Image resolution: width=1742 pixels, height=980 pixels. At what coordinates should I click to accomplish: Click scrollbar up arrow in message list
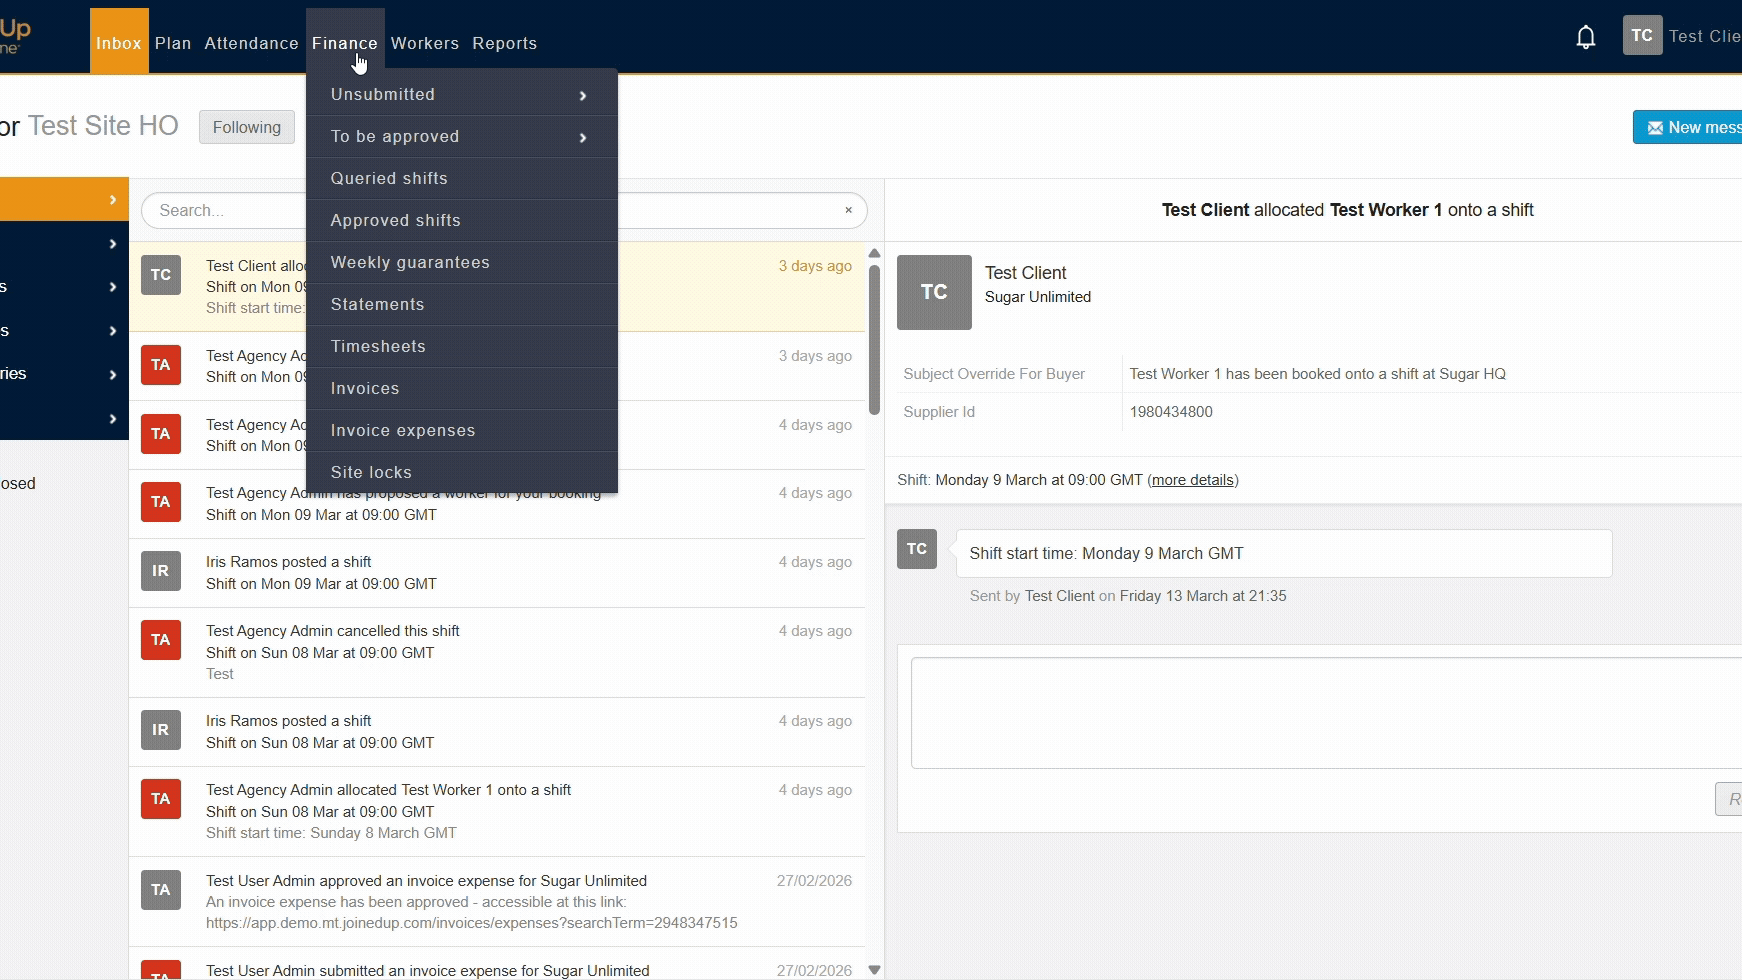[874, 254]
